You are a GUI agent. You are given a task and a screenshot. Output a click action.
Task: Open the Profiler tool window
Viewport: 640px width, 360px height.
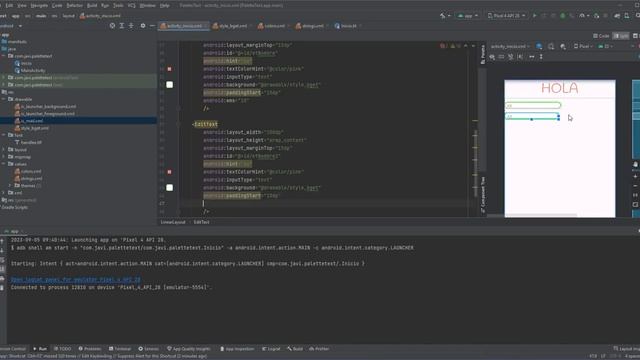coord(319,349)
